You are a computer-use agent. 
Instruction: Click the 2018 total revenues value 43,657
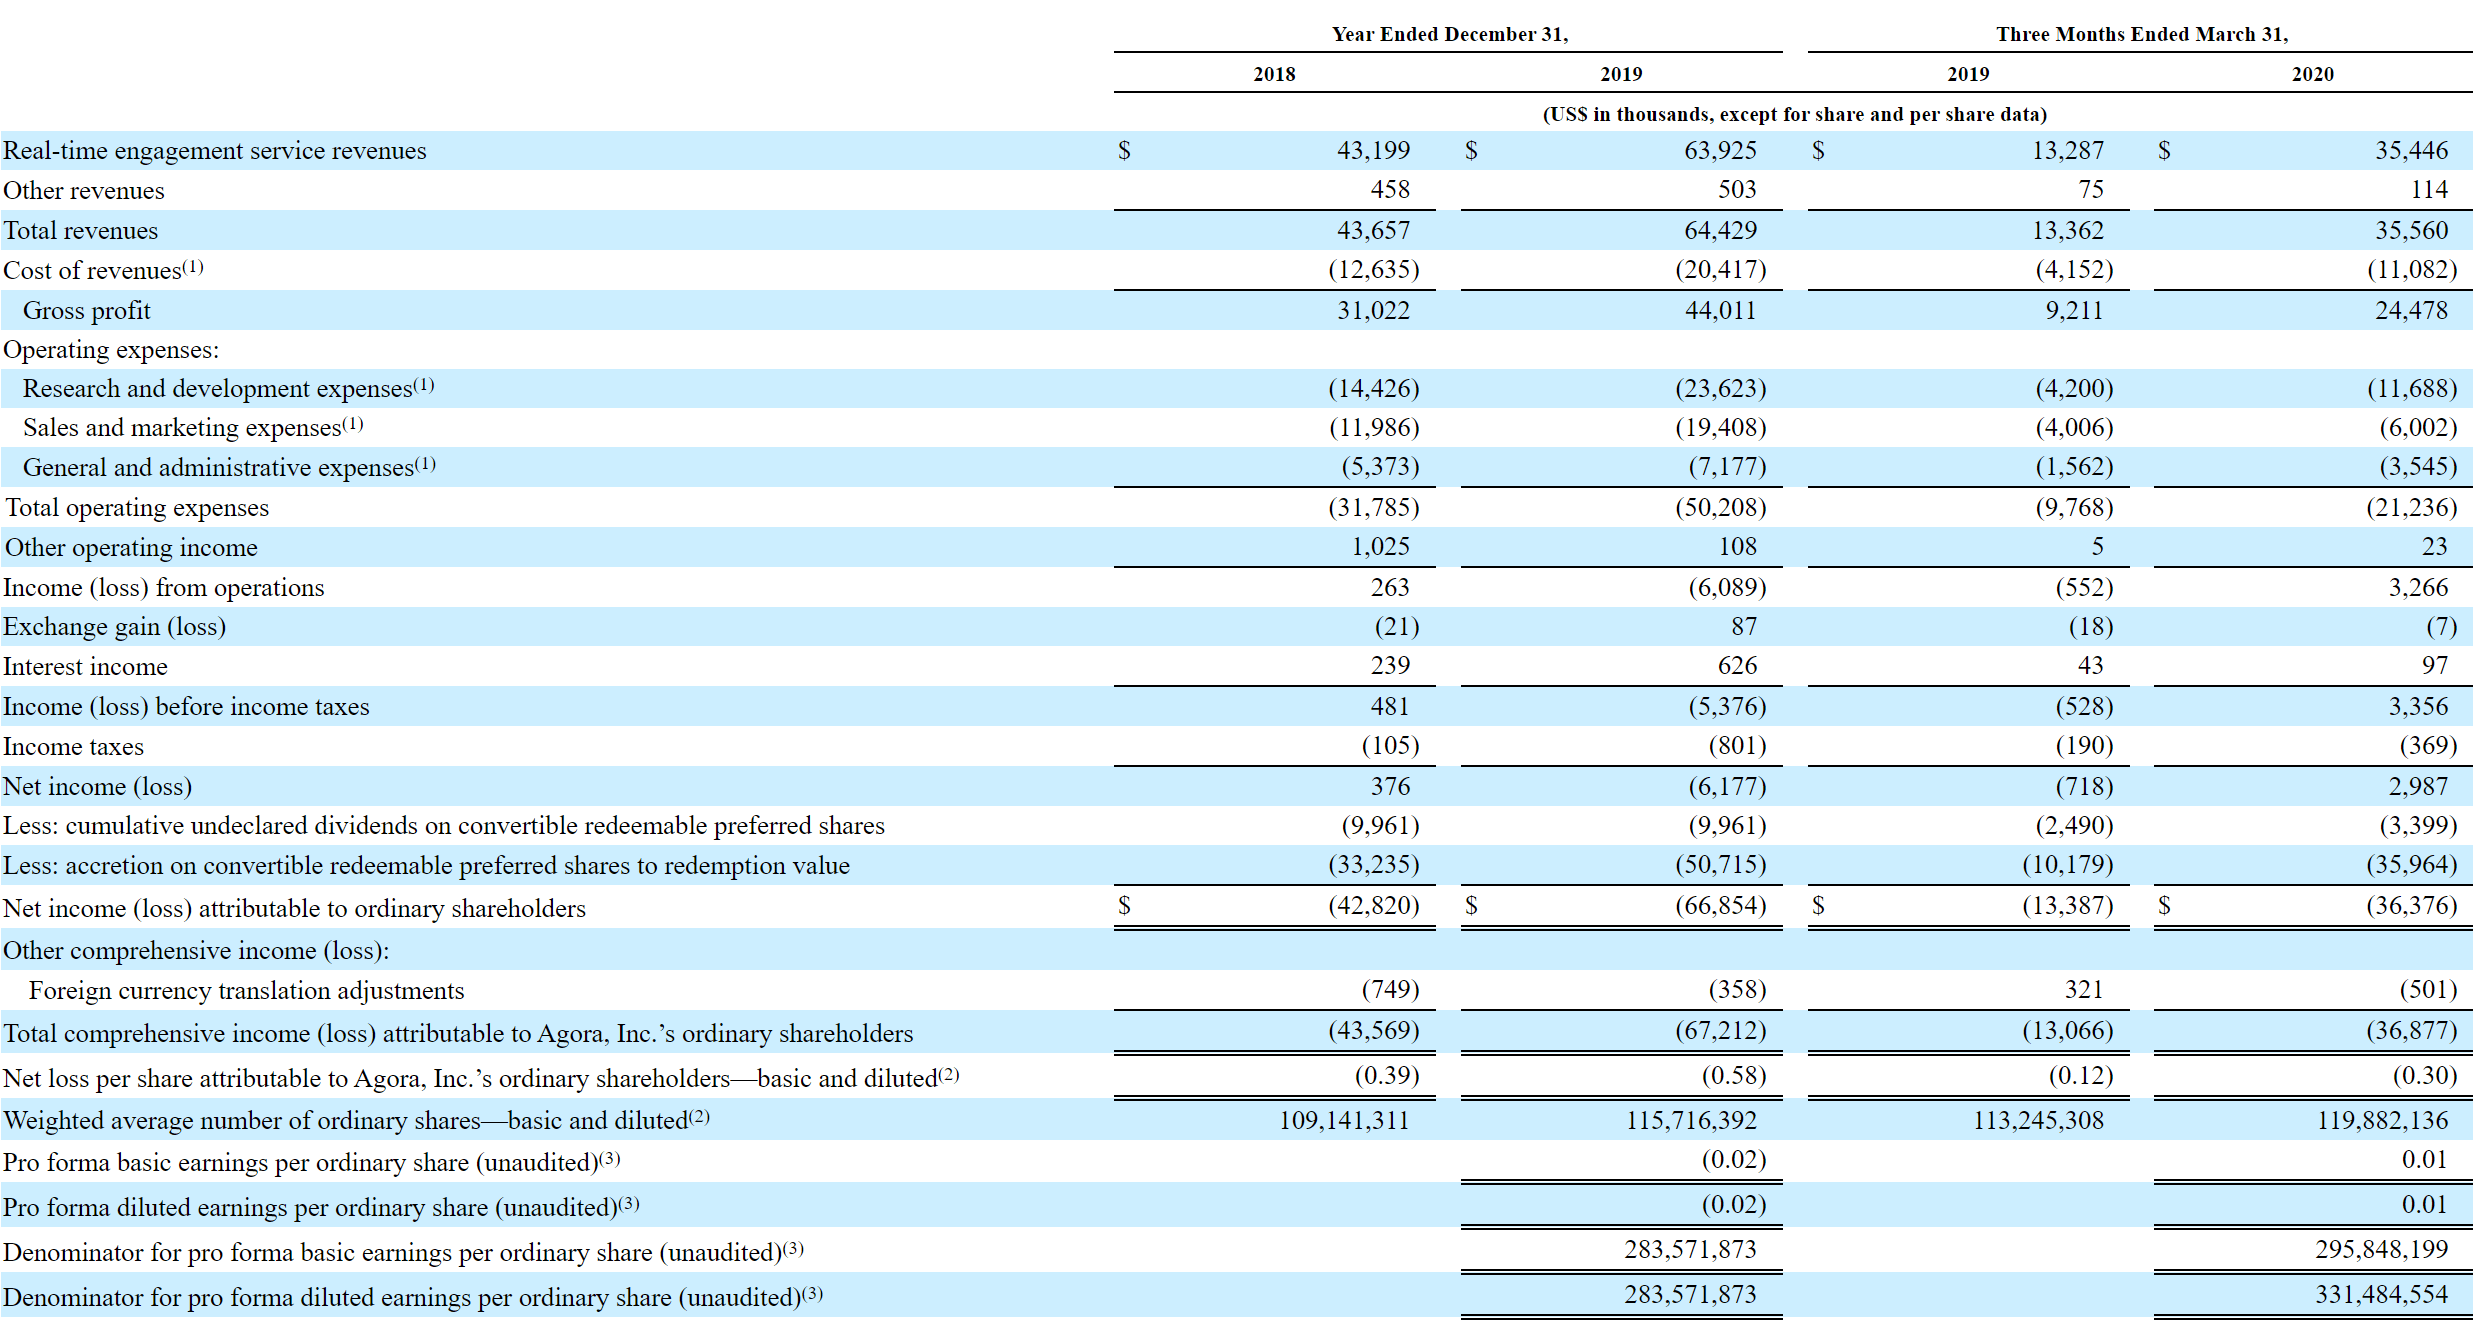pos(1373,231)
